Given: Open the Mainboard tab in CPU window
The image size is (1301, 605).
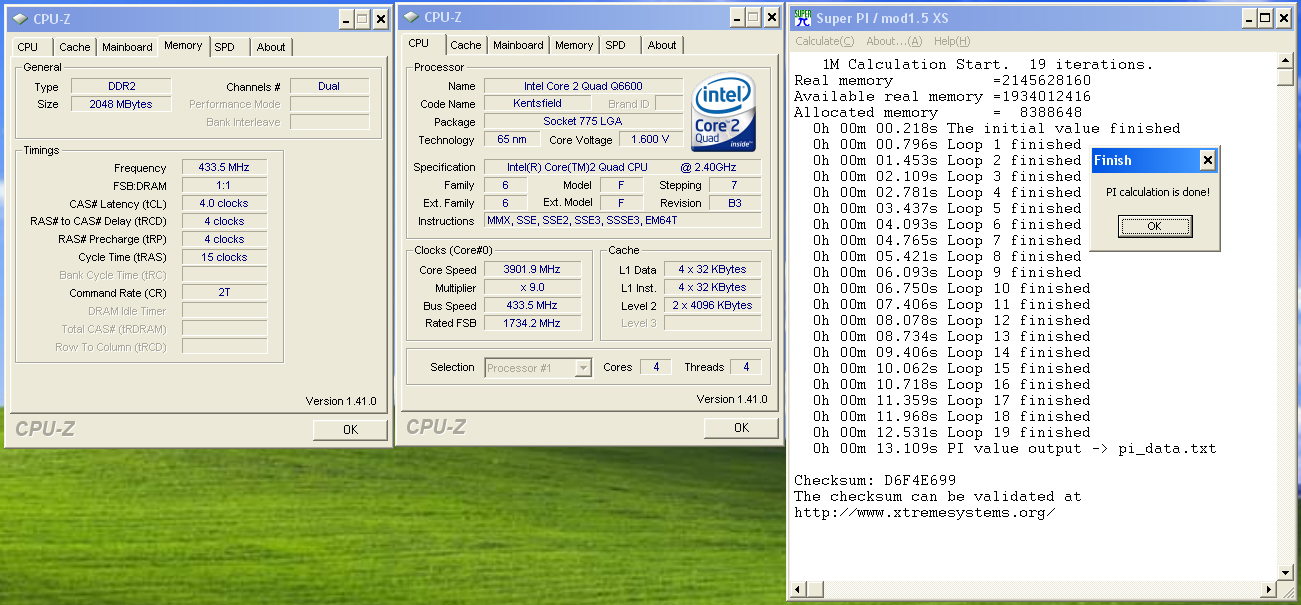Looking at the screenshot, I should (518, 45).
